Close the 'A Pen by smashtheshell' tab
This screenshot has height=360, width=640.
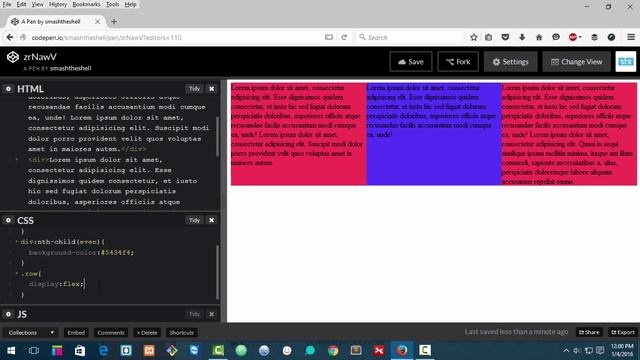97,22
